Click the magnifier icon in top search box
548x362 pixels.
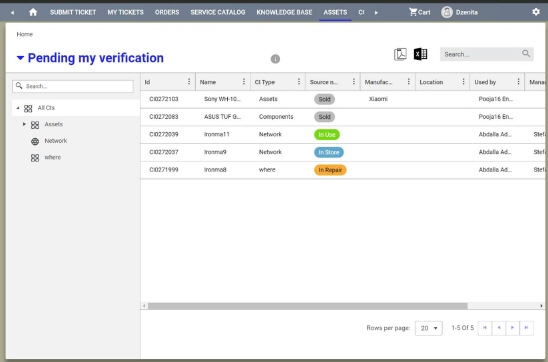(526, 53)
